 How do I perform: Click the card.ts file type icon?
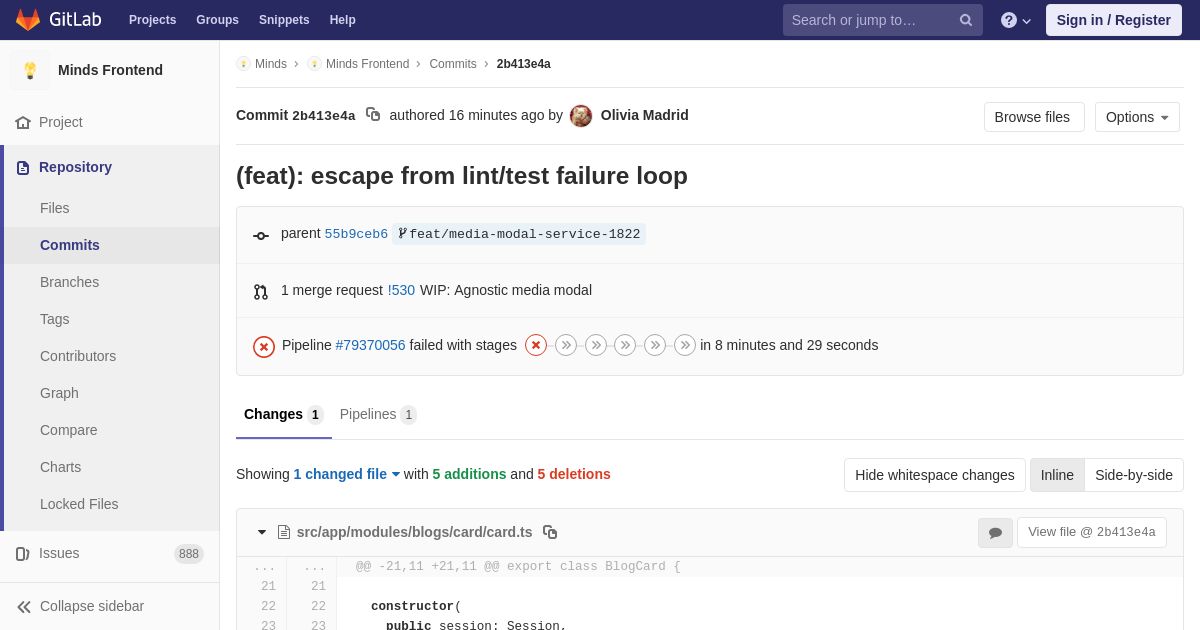point(284,532)
